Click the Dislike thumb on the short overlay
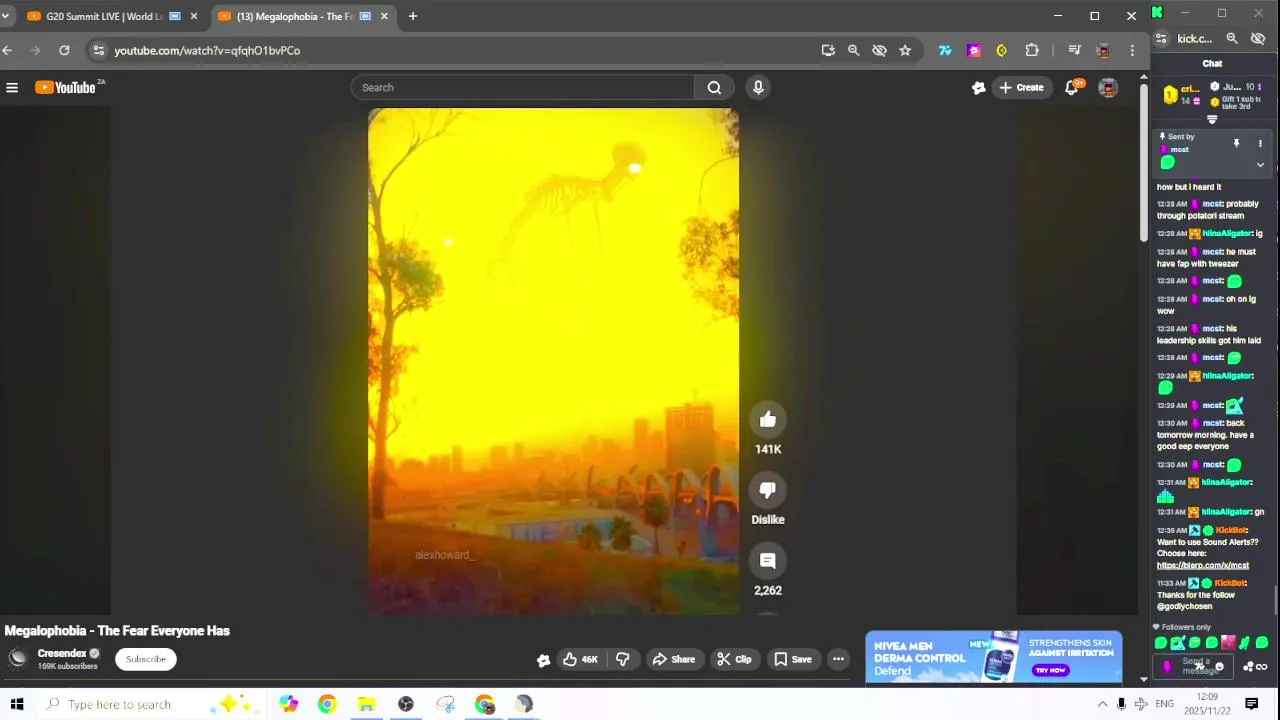This screenshot has width=1280, height=720. click(x=768, y=490)
